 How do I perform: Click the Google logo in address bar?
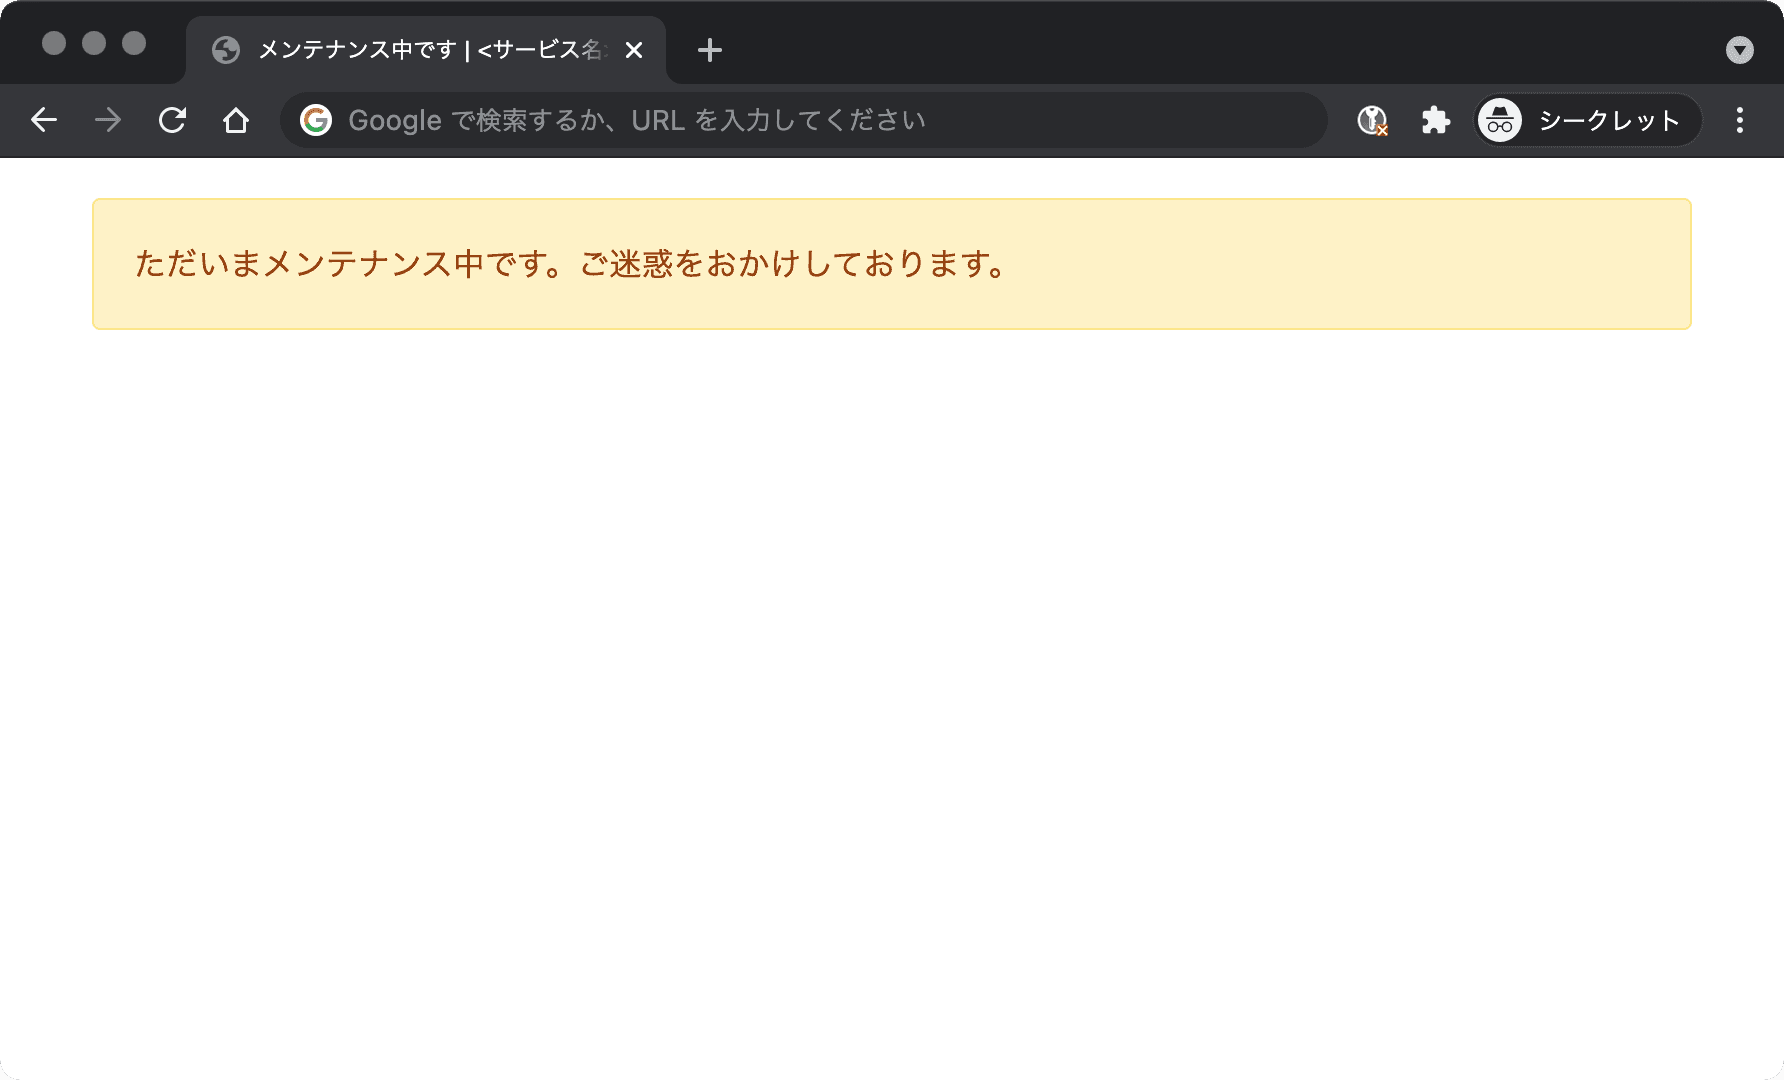coord(316,121)
